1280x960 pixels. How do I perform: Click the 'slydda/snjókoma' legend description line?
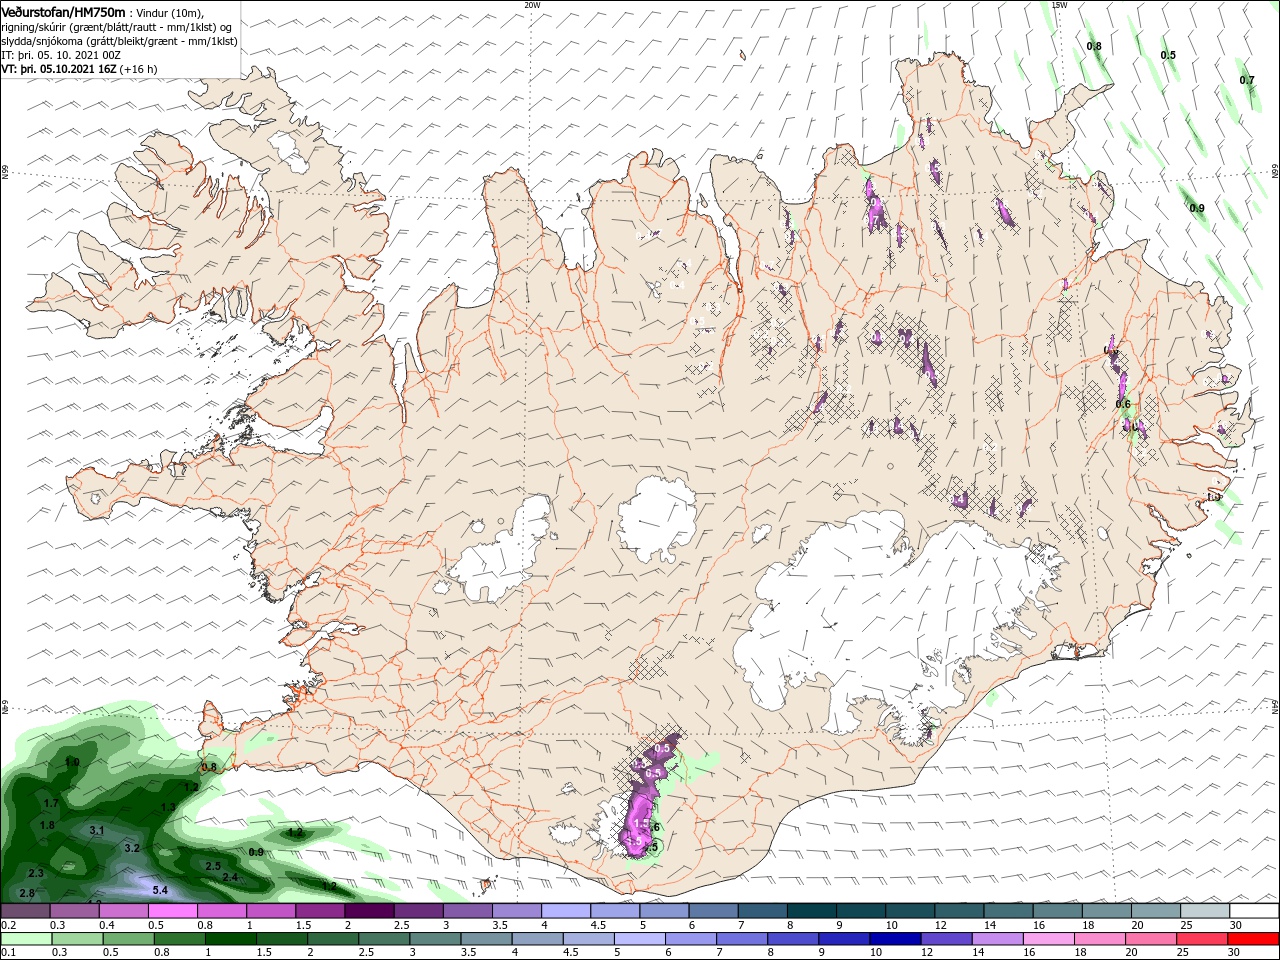tap(119, 41)
